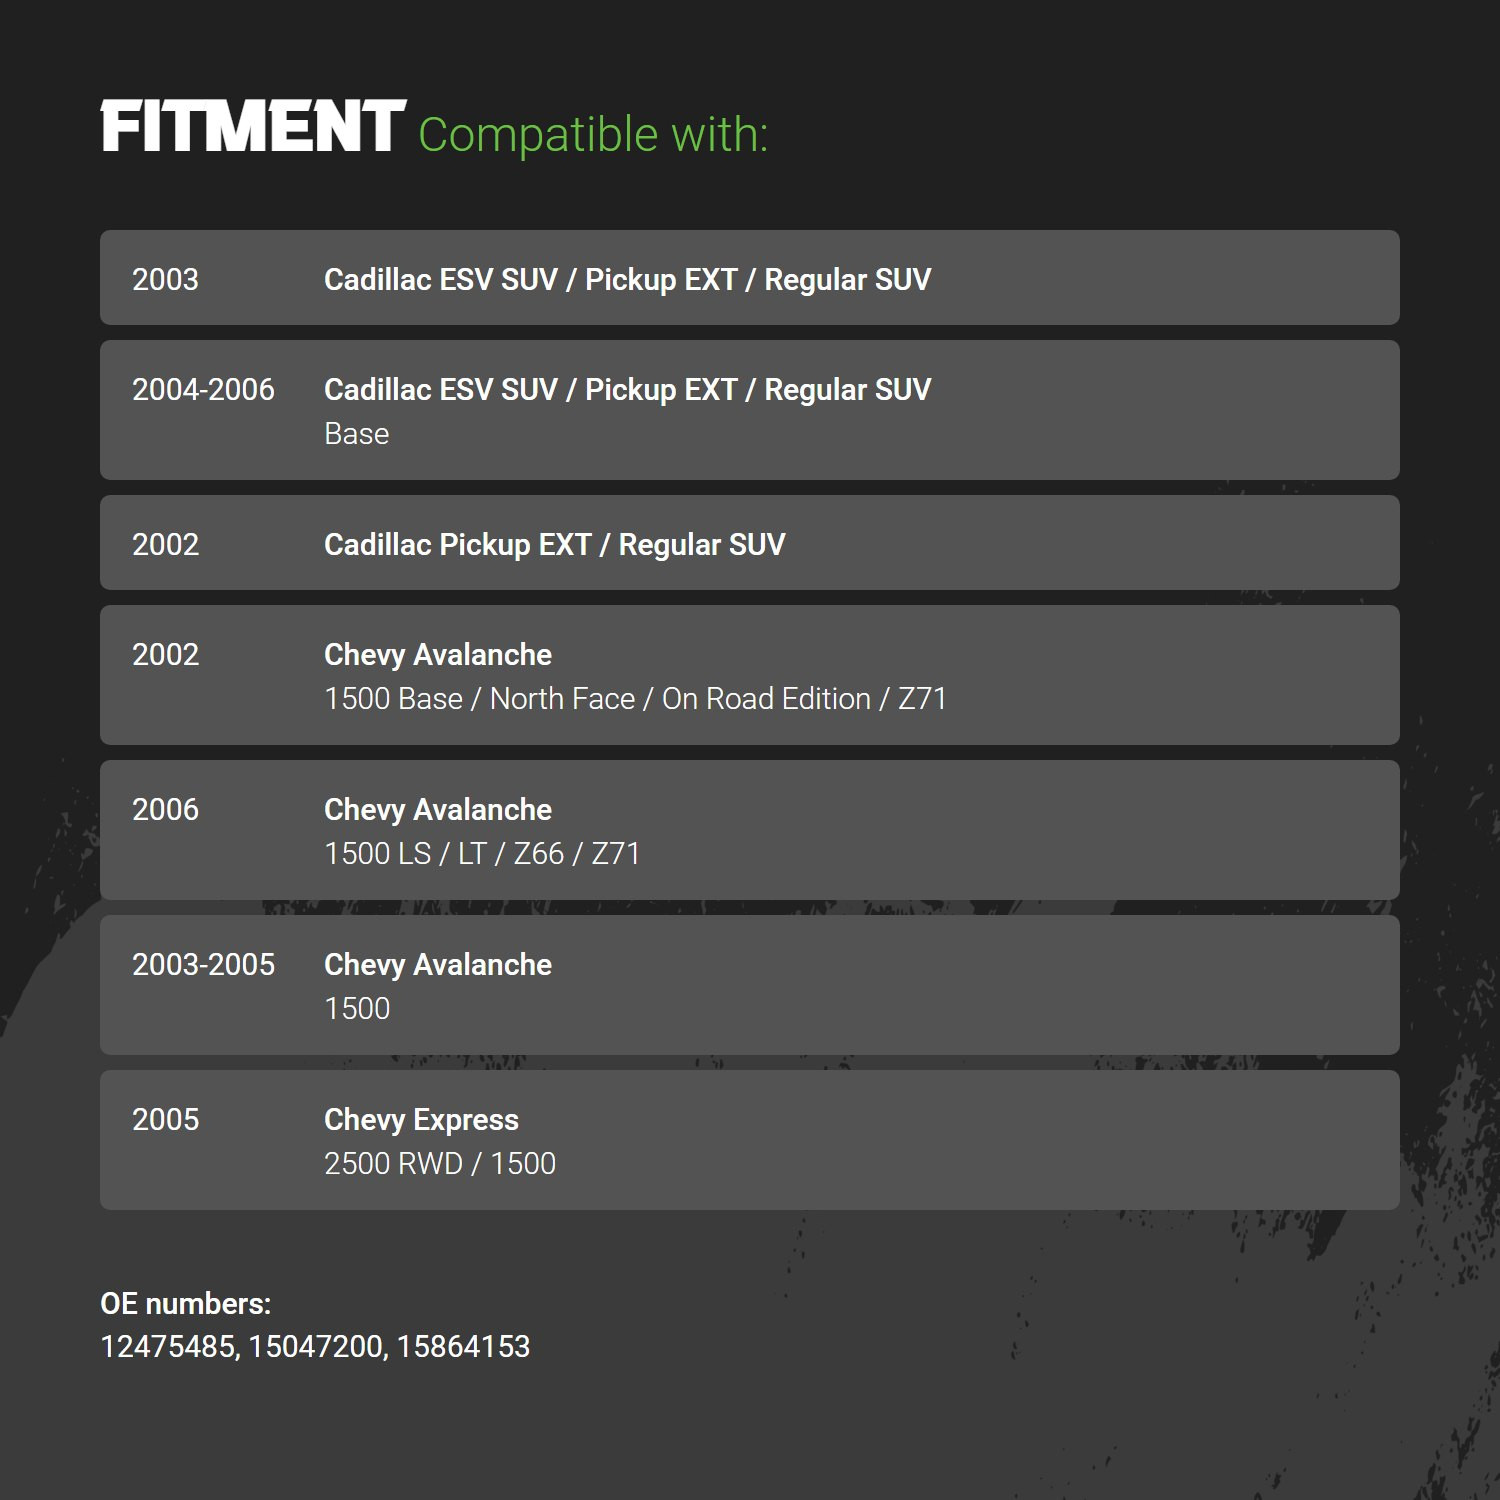Click the FITMENT heading
Image resolution: width=1500 pixels, height=1500 pixels.
[x=253, y=127]
